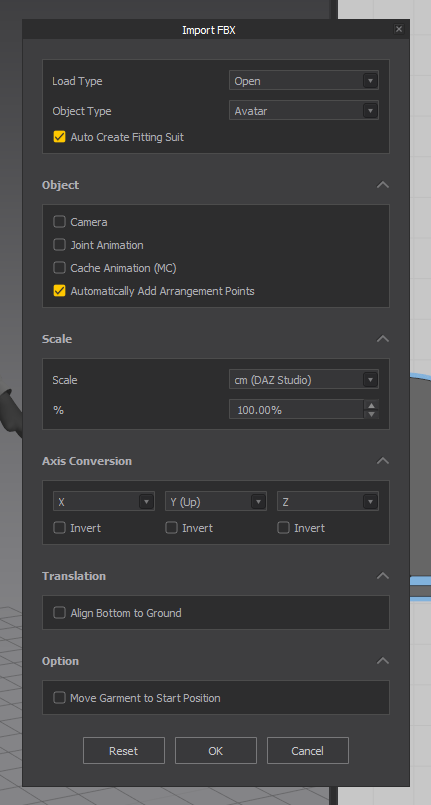Screen dimensions: 431x805
Task: Check Invert under the Y (Up) axis
Action: (x=171, y=528)
